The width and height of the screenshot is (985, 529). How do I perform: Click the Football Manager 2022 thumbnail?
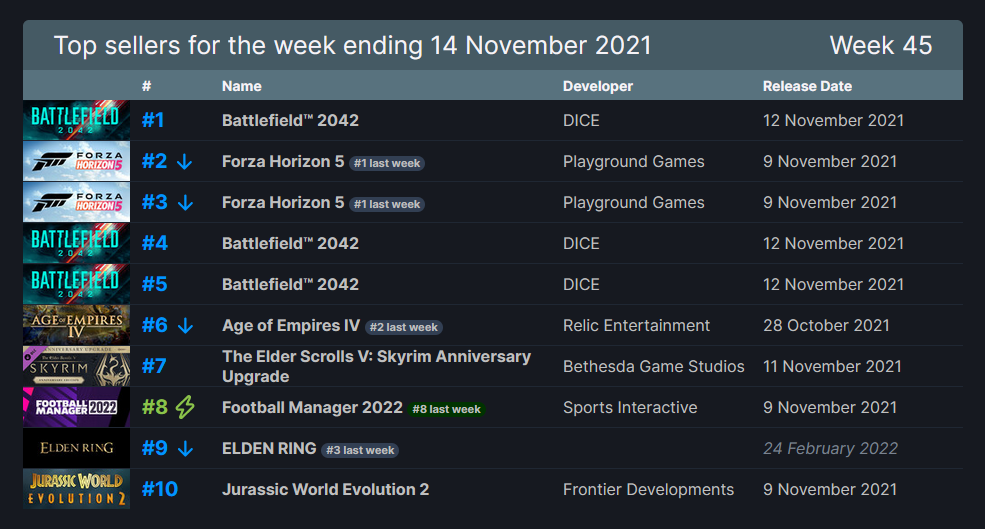tap(77, 407)
